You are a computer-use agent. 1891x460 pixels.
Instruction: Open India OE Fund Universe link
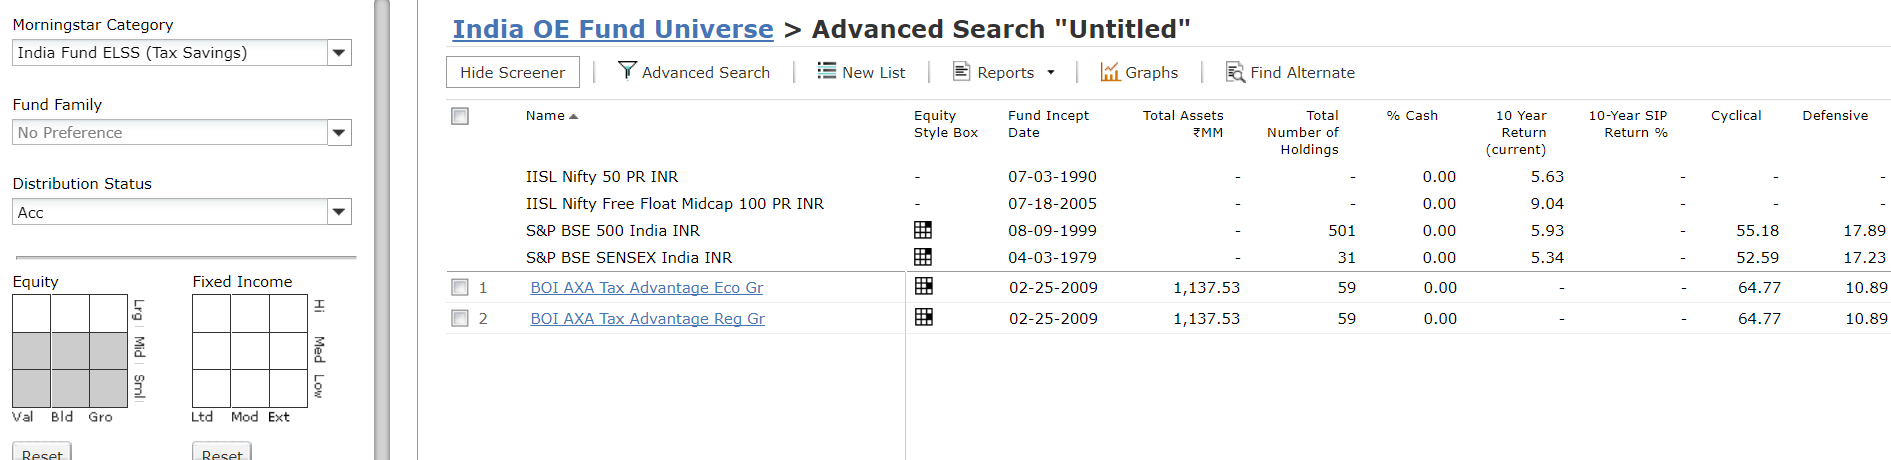point(613,29)
